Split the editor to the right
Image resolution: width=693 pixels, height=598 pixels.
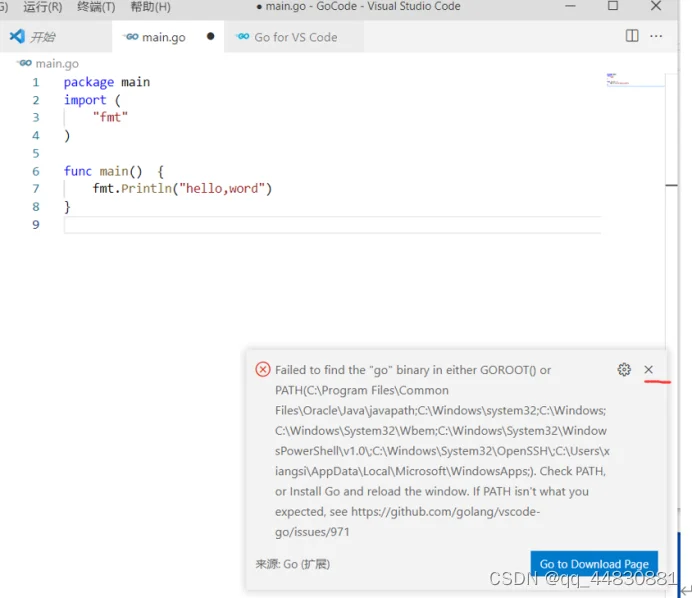[x=632, y=36]
